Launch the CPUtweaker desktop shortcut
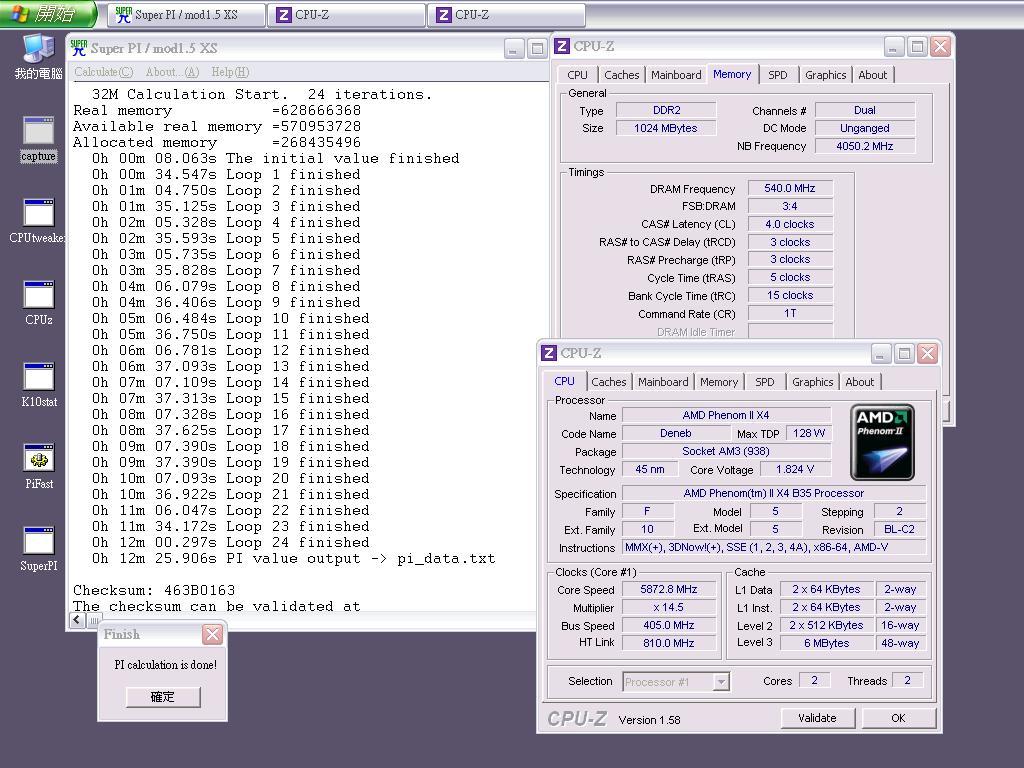Screen dimensions: 1024x768 (x=39, y=221)
